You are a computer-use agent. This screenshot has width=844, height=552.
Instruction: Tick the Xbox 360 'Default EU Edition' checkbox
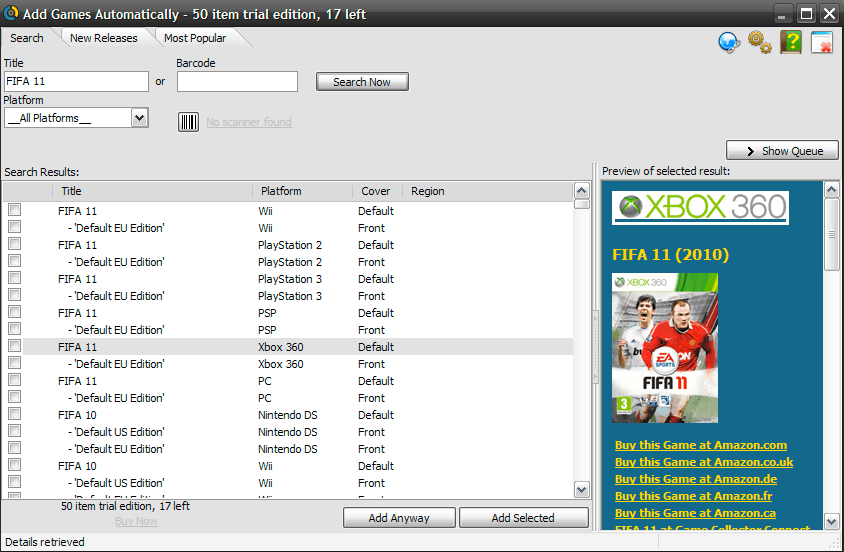pyautogui.click(x=15, y=363)
